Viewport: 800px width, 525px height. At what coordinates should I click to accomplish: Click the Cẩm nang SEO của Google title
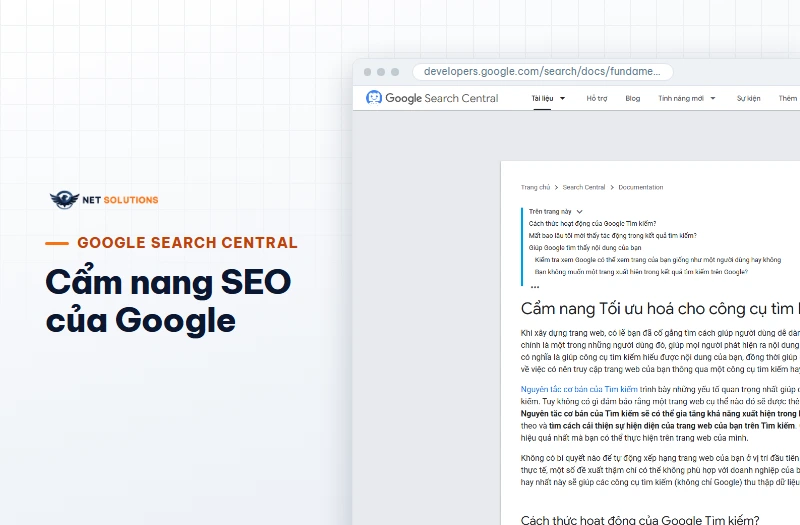click(x=168, y=301)
